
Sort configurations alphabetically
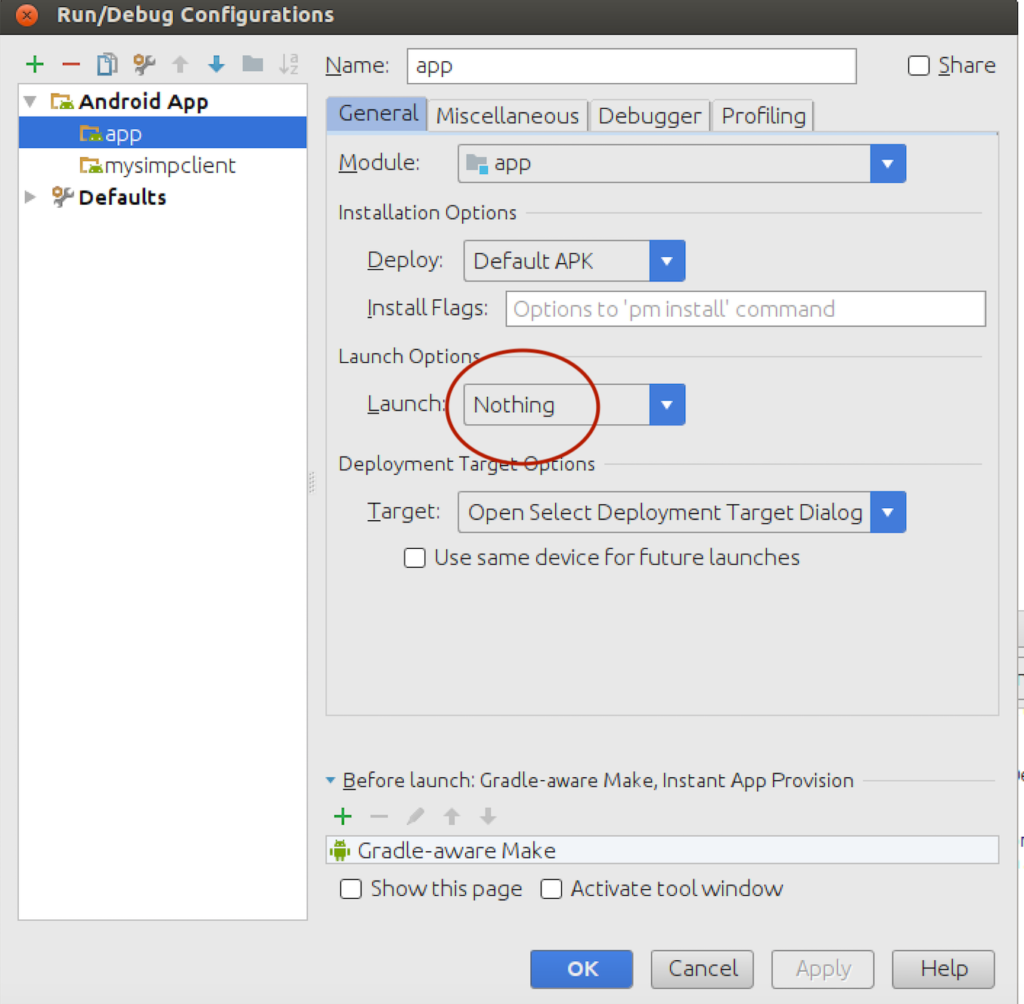click(289, 63)
